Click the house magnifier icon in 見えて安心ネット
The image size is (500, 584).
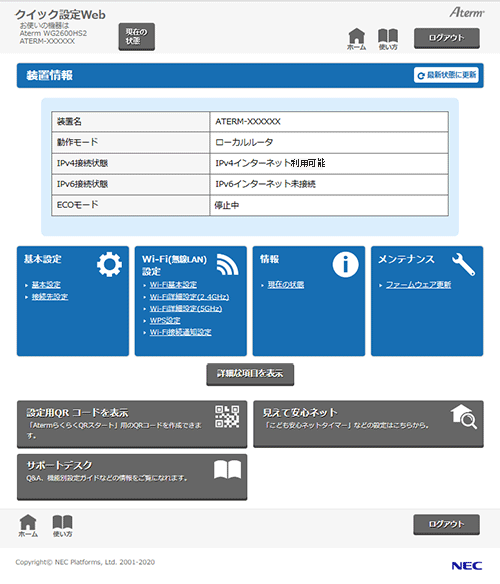463,416
